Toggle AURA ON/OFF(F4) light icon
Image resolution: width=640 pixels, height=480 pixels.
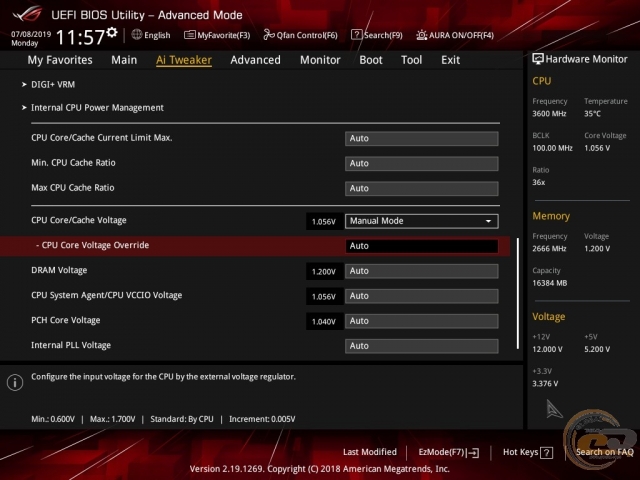(422, 35)
